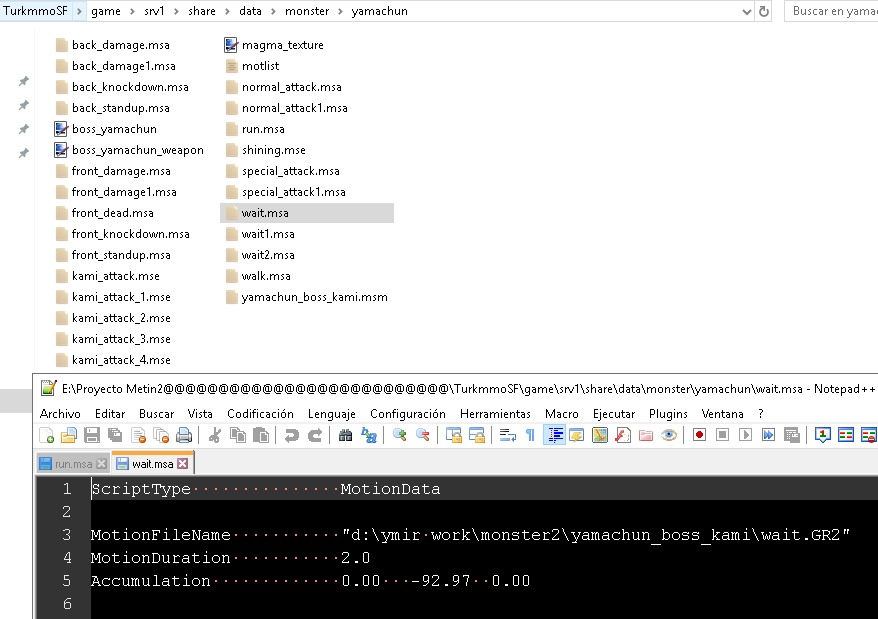Viewport: 878px width, 619px height.
Task: Click the New file icon in Notepad++
Action: [x=46, y=435]
